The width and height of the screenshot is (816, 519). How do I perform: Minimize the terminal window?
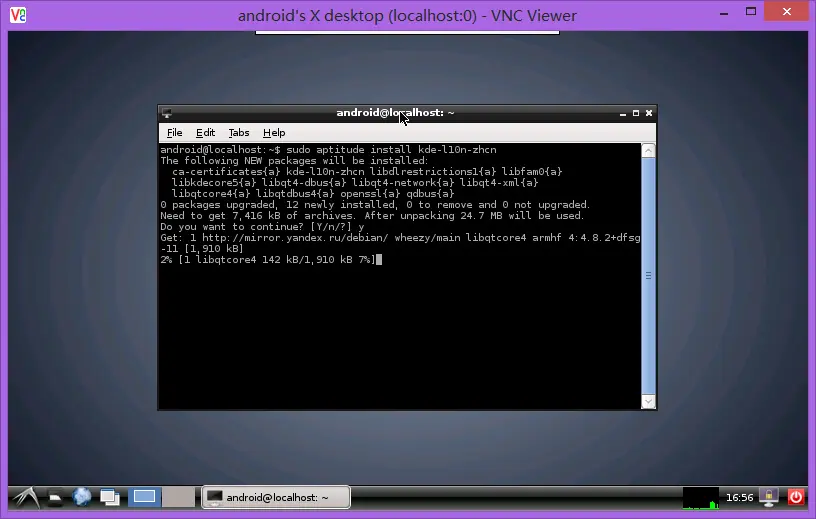pos(623,113)
